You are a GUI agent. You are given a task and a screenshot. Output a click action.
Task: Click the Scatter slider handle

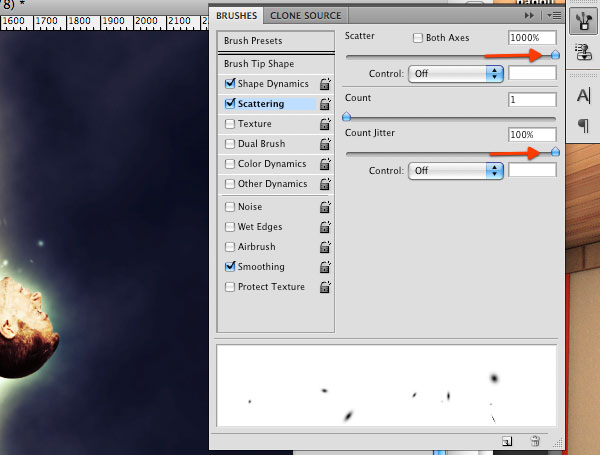555,55
